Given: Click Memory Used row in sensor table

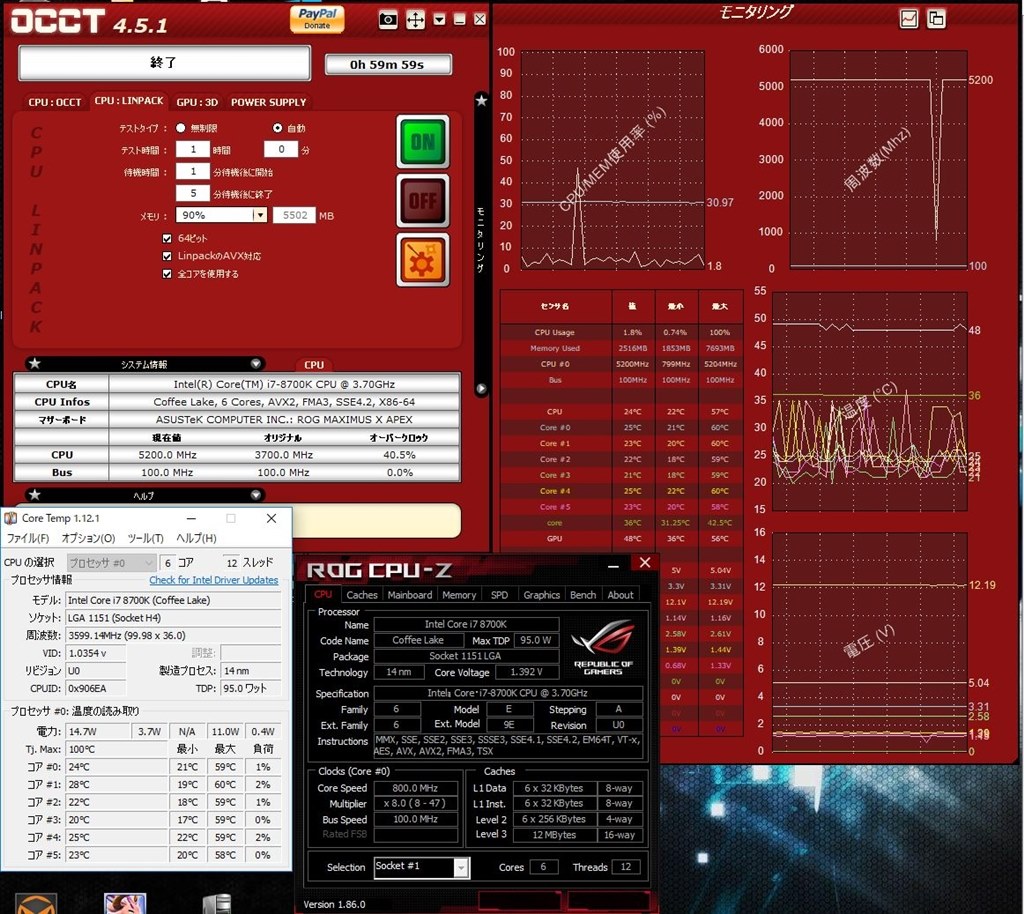Looking at the screenshot, I should click(621, 348).
